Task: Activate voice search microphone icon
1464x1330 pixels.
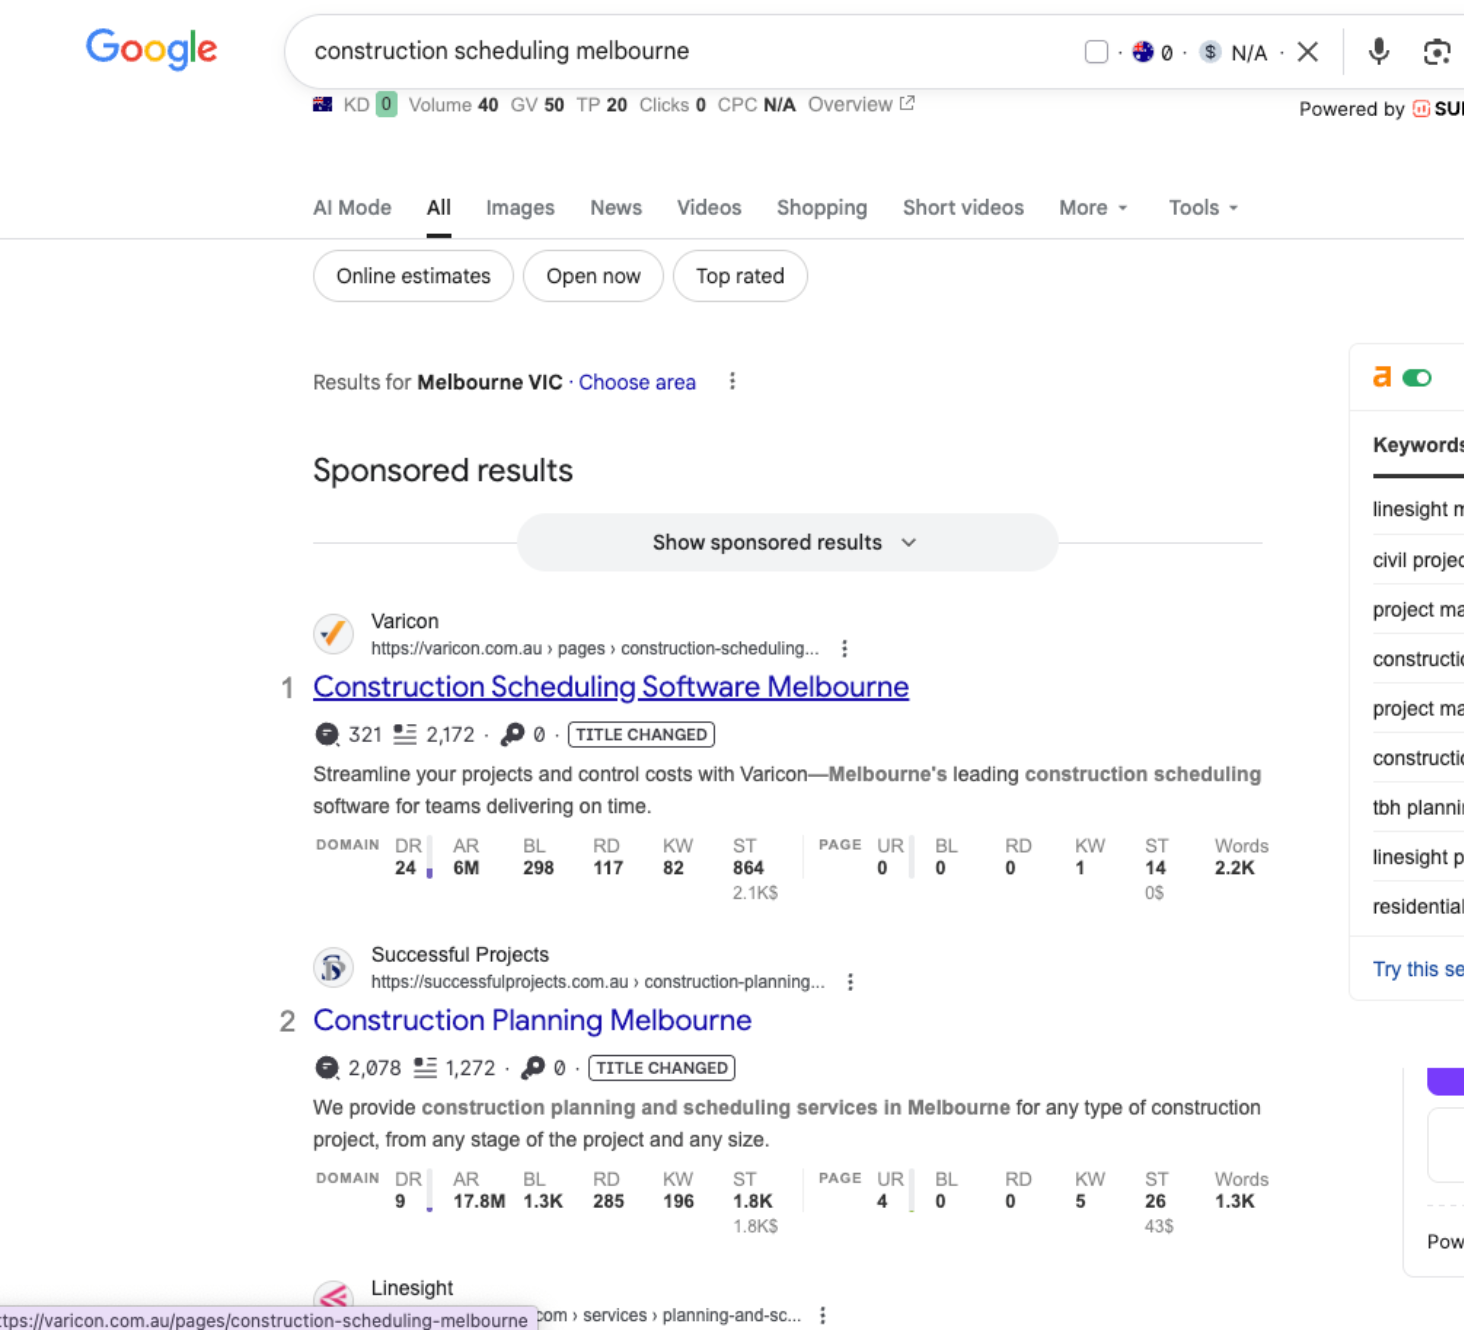Action: (x=1378, y=51)
